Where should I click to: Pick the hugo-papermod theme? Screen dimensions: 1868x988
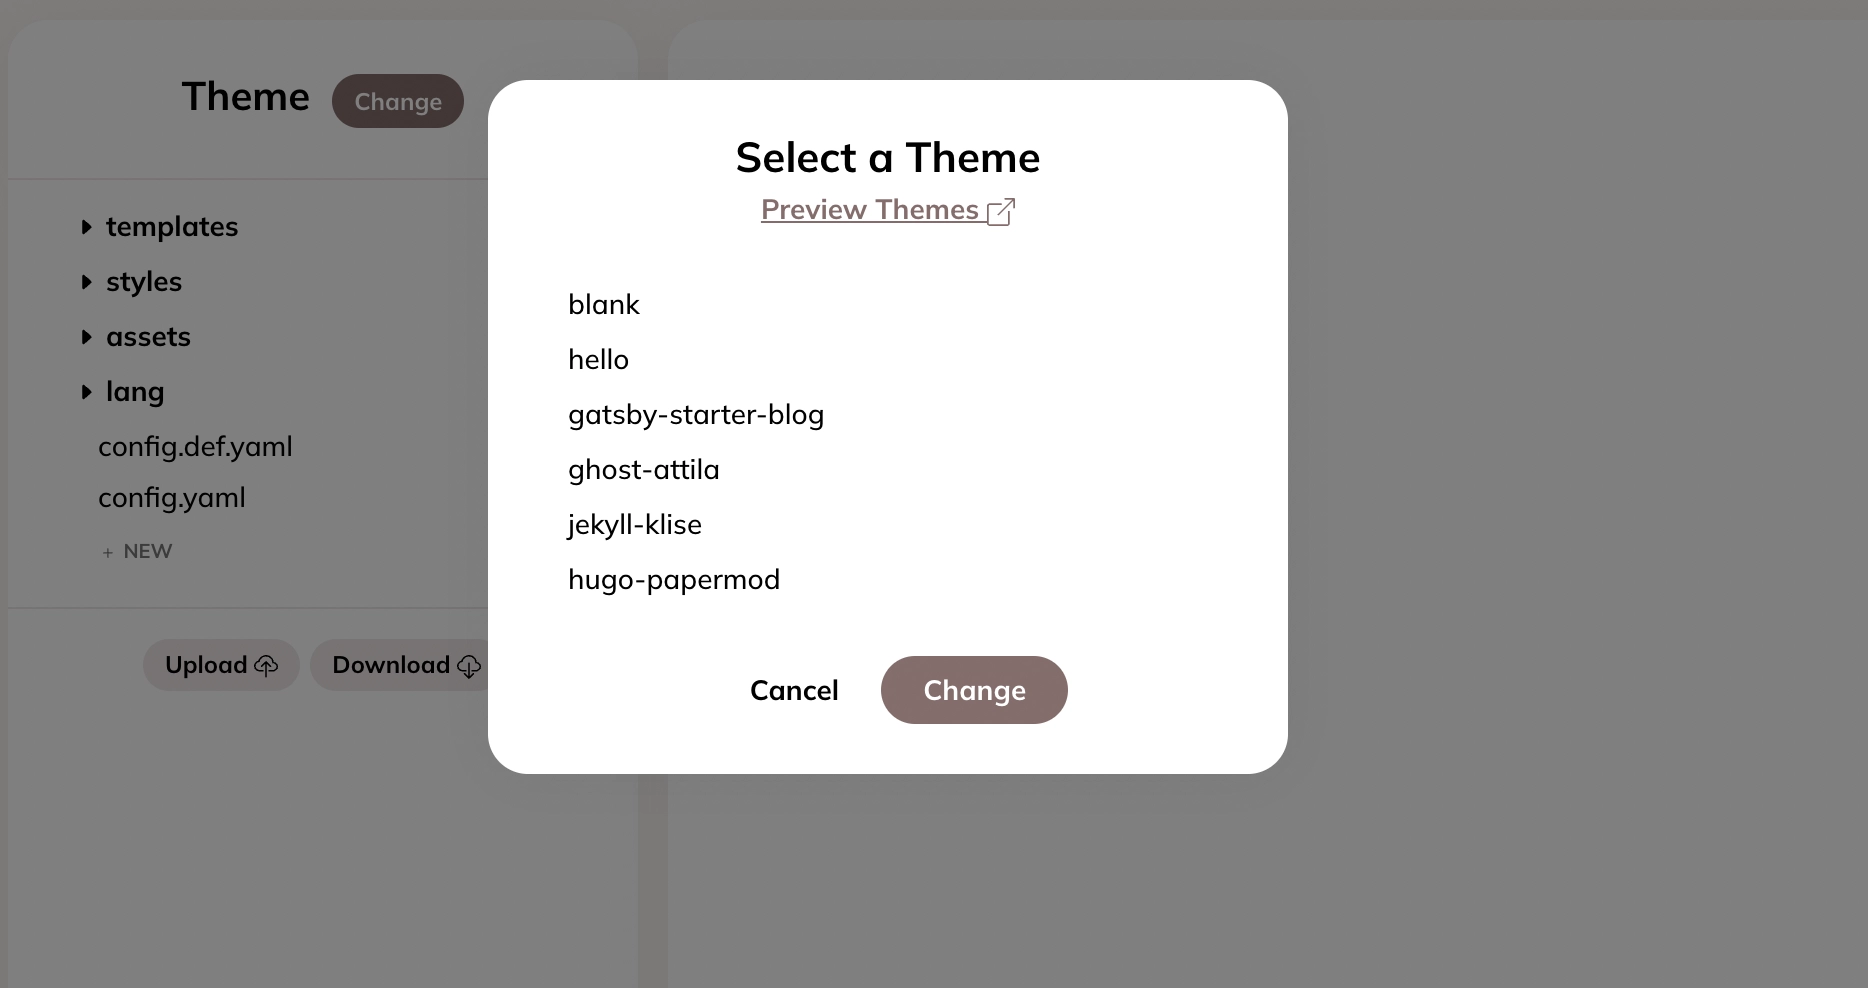[674, 579]
